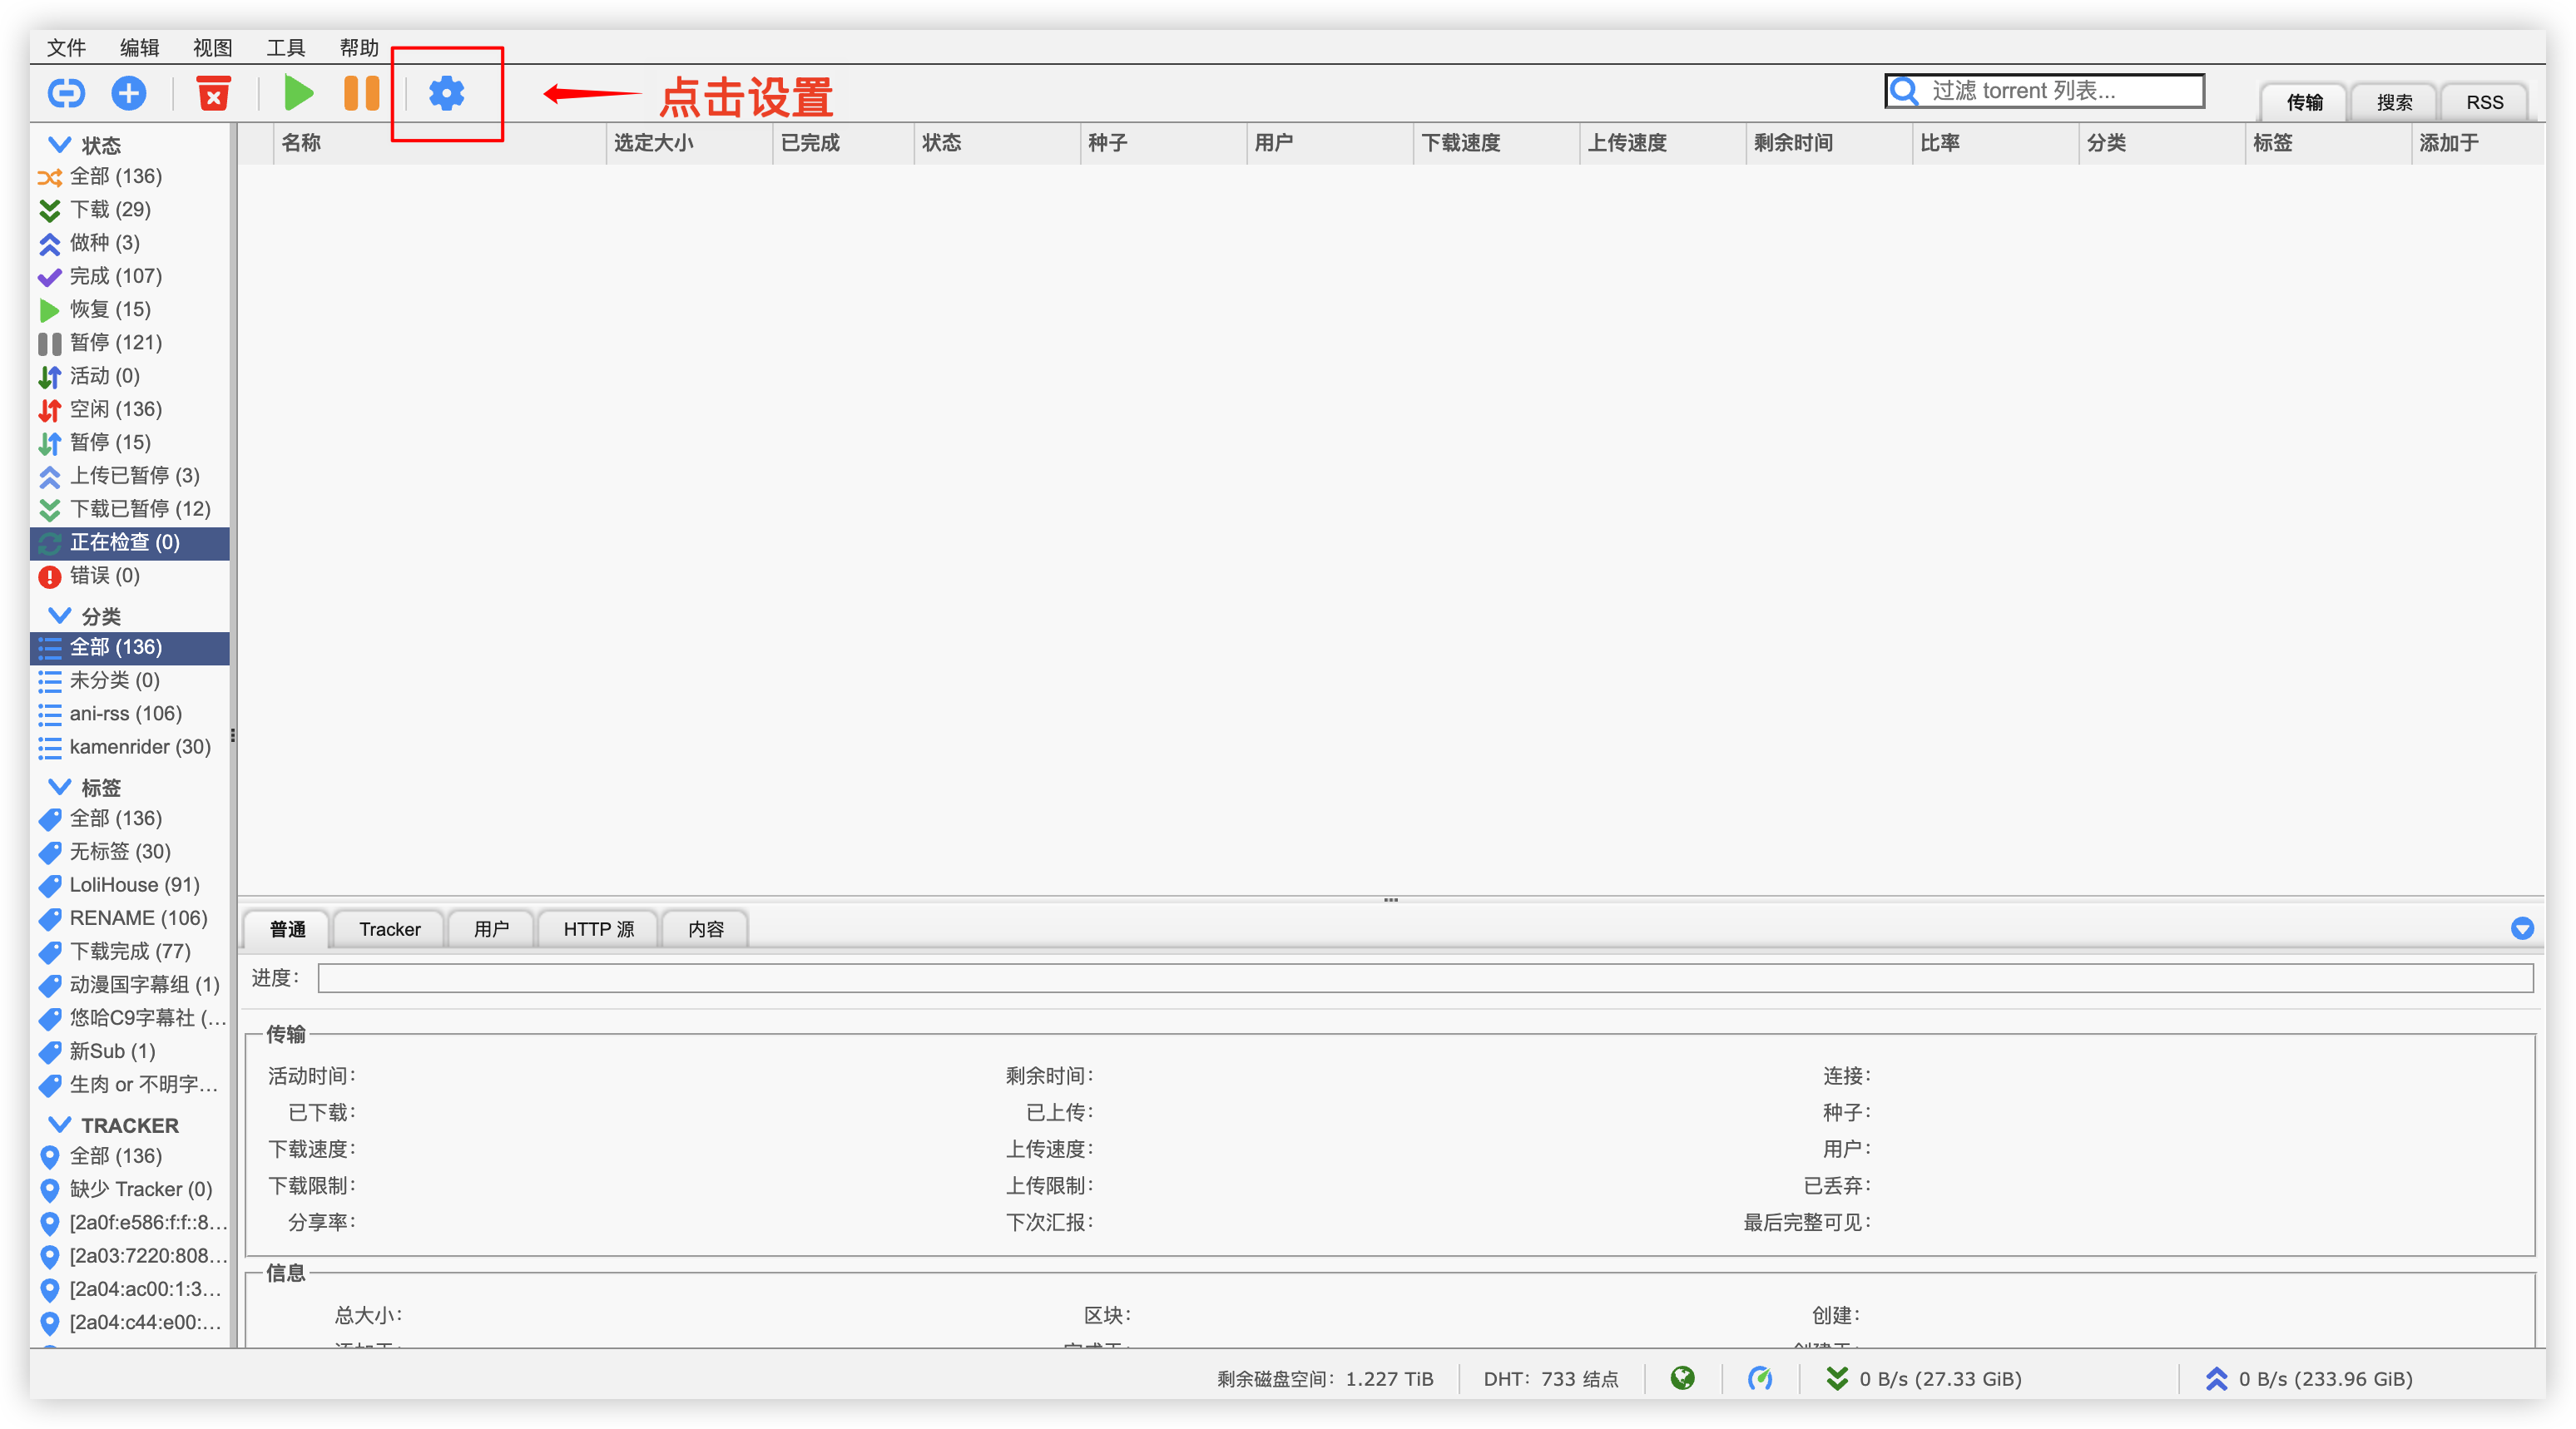Switch to the 传输 tab
2576x1429 pixels.
pyautogui.click(x=2304, y=102)
